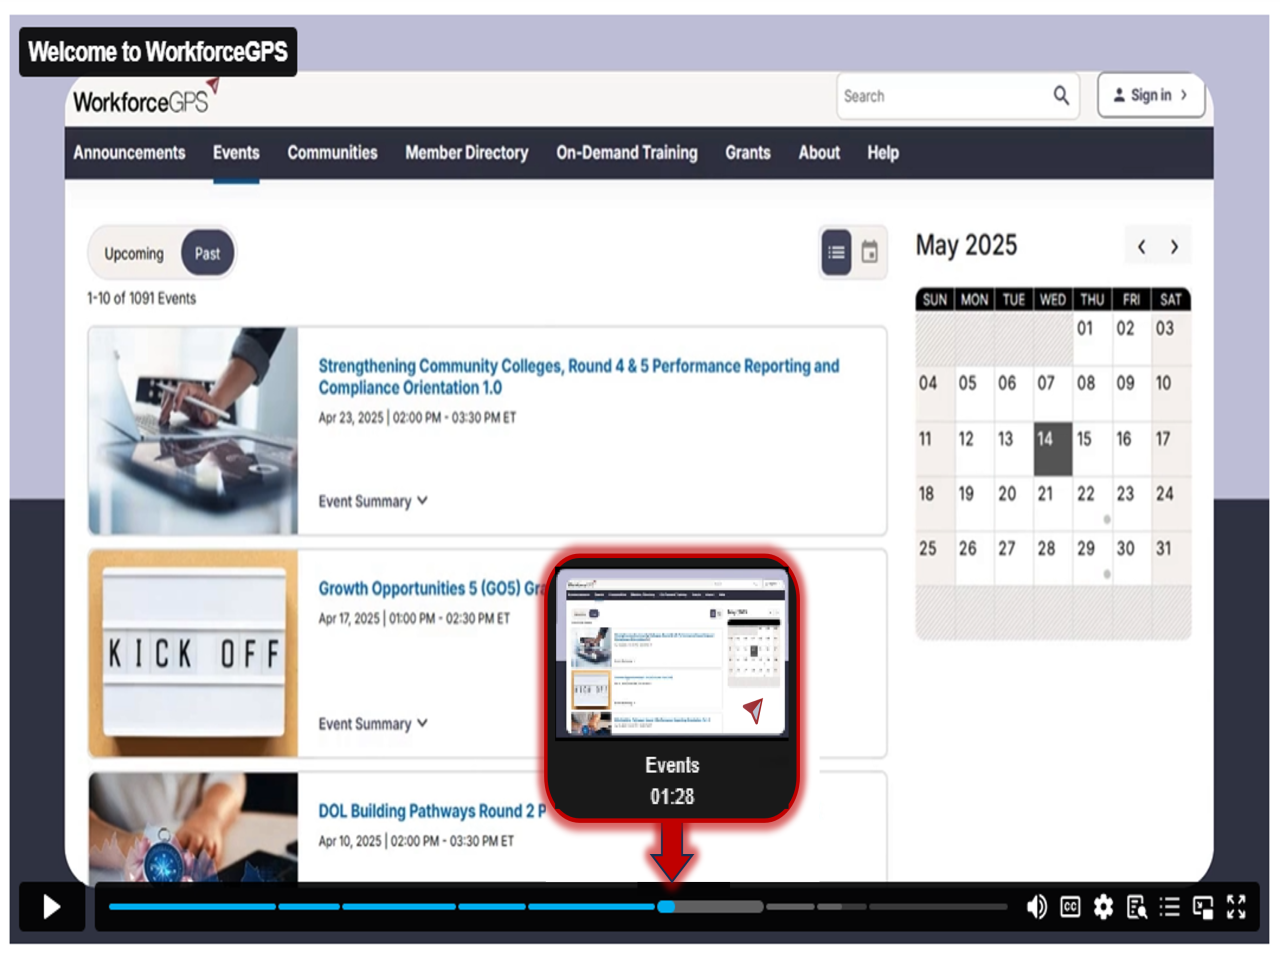This screenshot has width=1280, height=960.
Task: Open the transcript search icon
Action: pyautogui.click(x=1137, y=907)
